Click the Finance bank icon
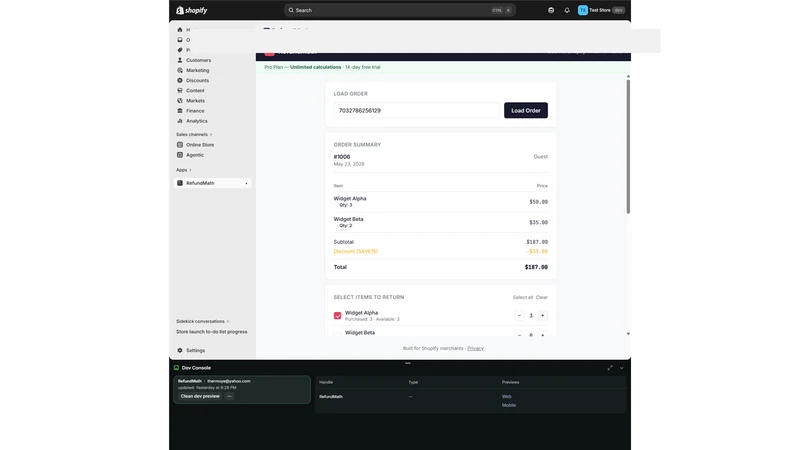800x450 pixels. (x=180, y=111)
